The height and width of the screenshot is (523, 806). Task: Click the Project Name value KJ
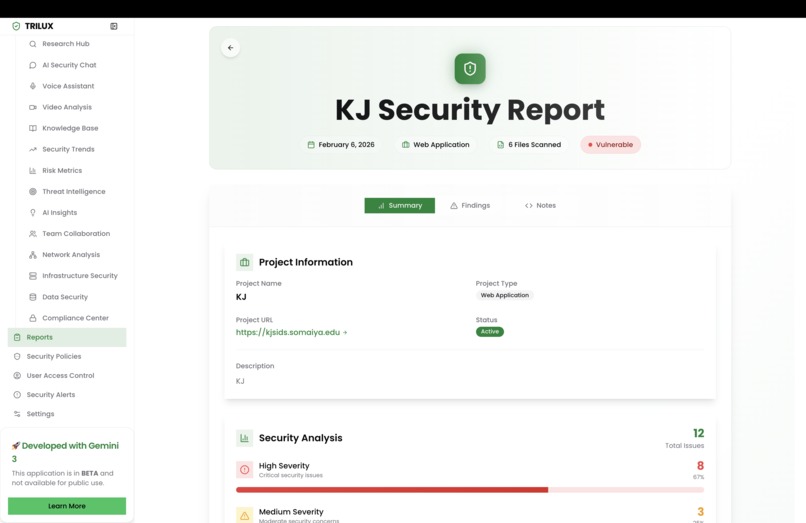coord(241,297)
